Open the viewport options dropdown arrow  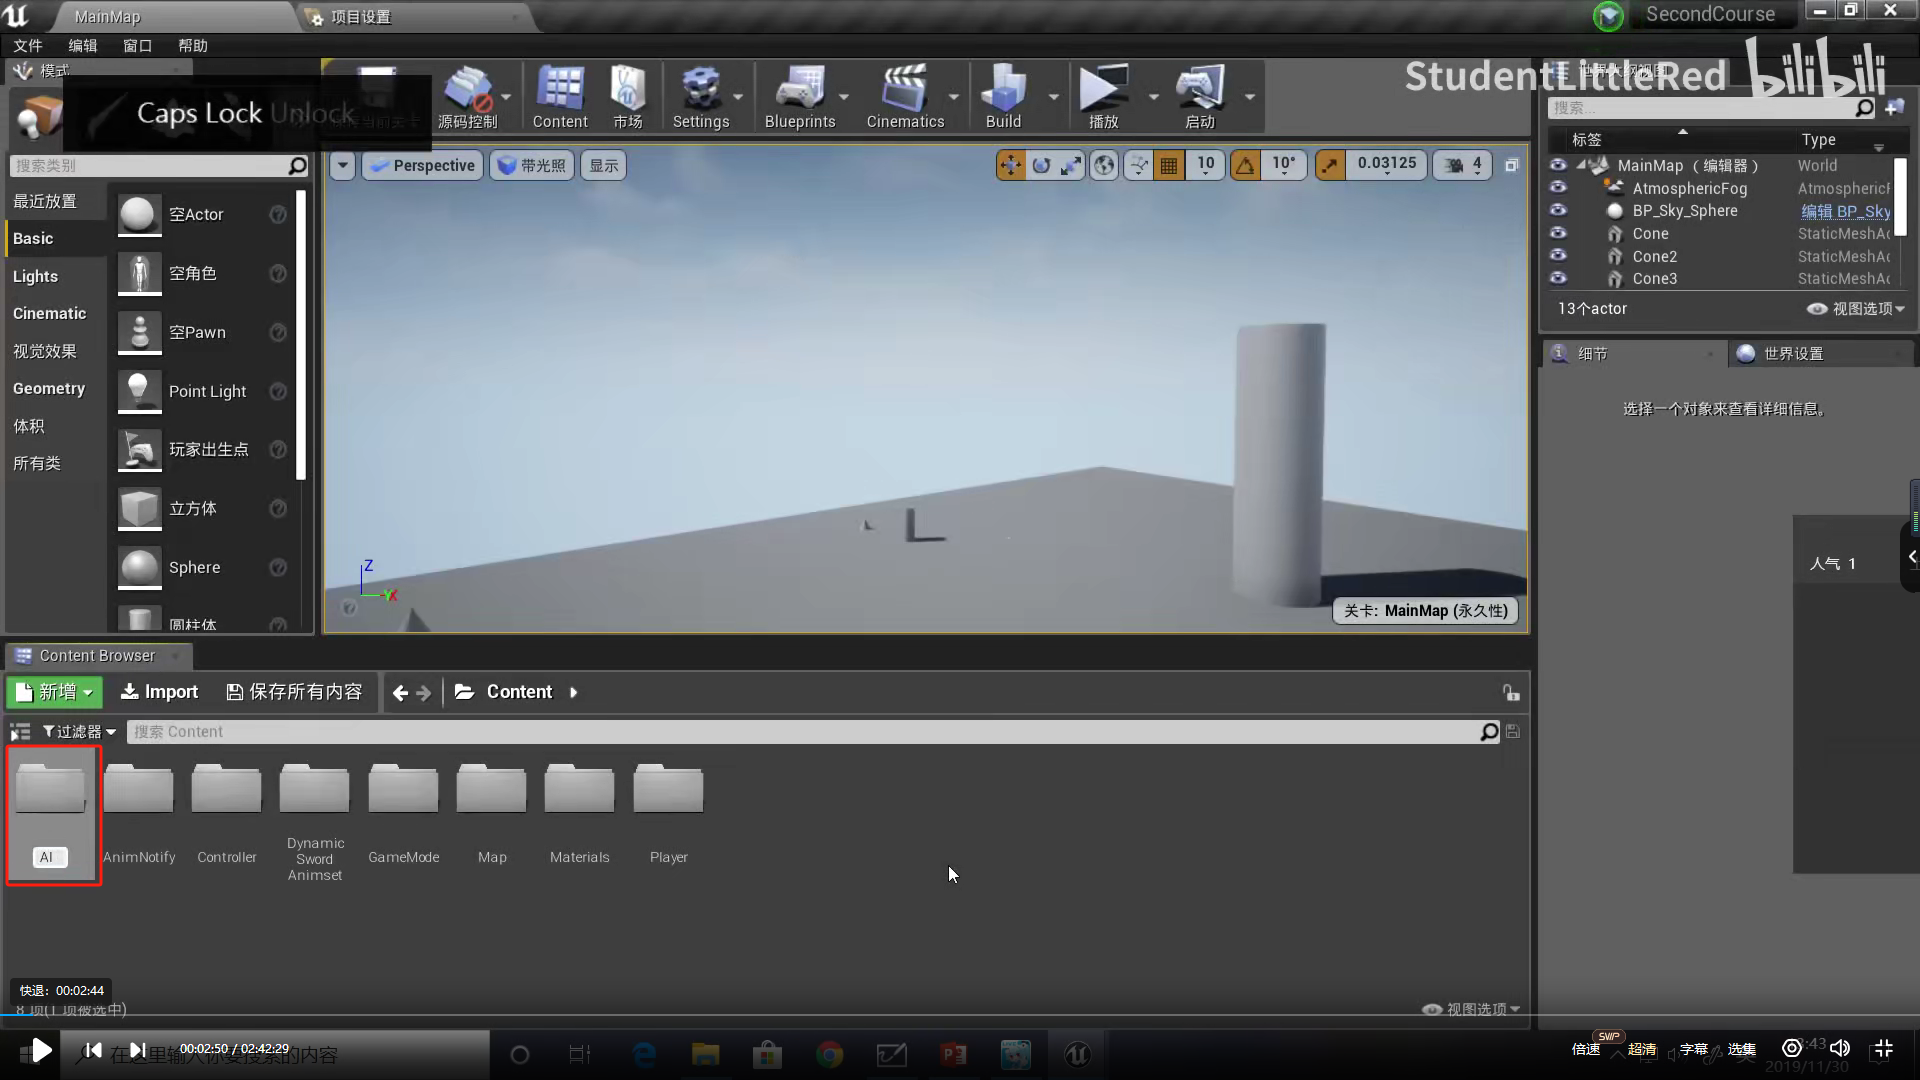(343, 165)
